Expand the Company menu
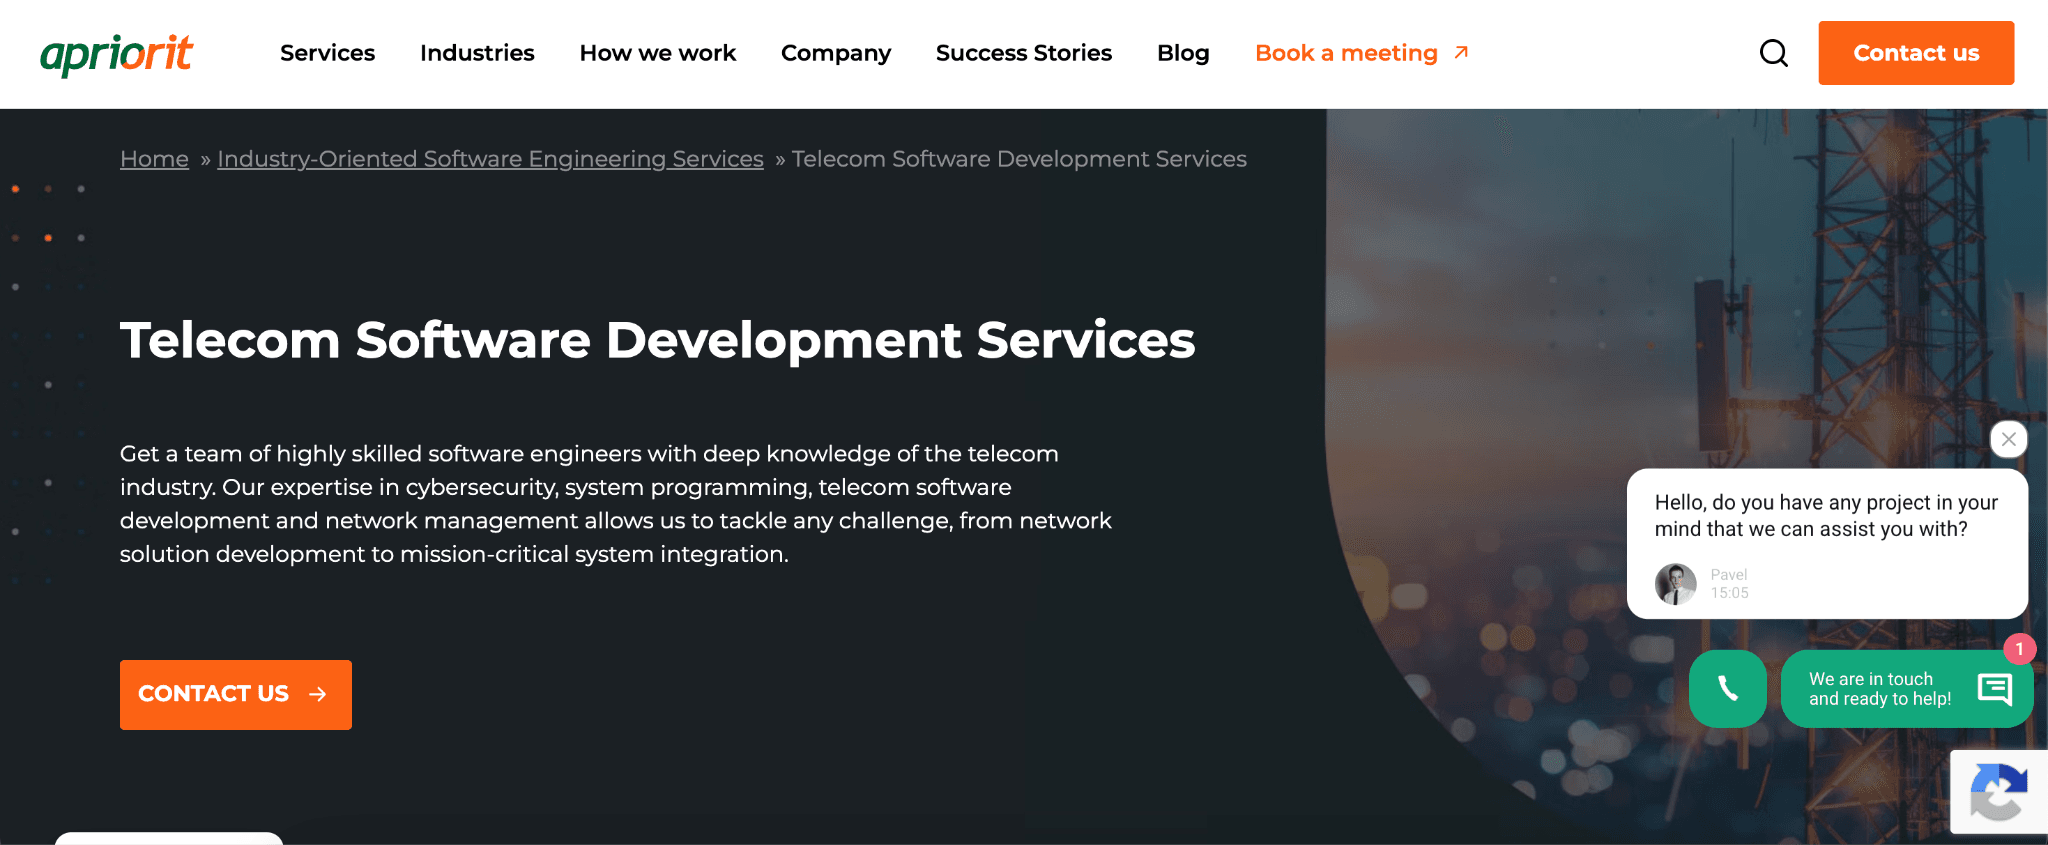 coord(836,53)
